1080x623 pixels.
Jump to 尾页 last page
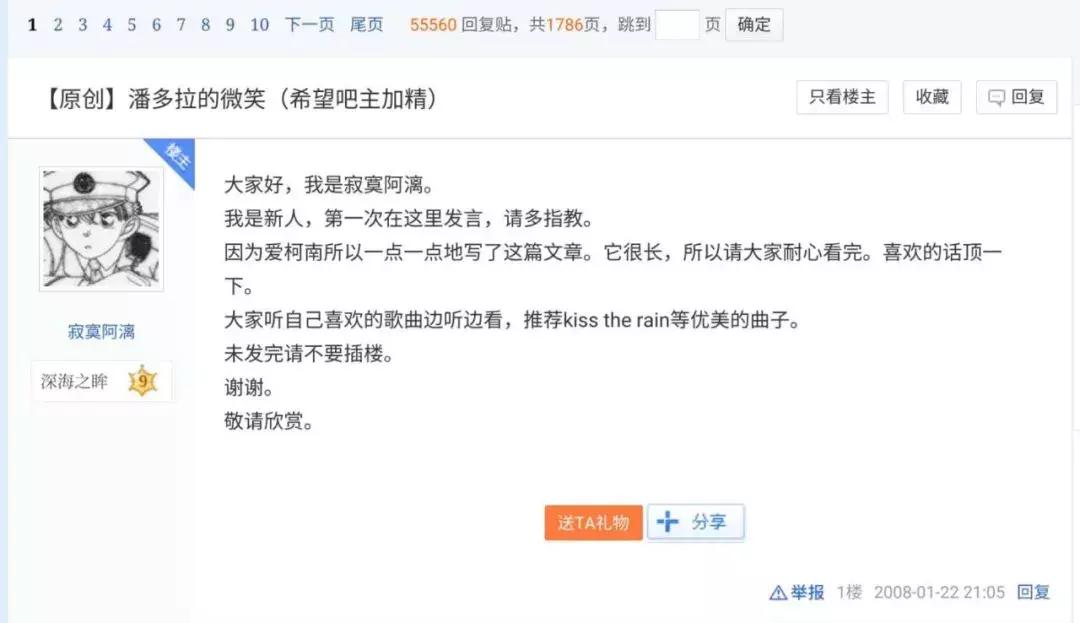(366, 24)
